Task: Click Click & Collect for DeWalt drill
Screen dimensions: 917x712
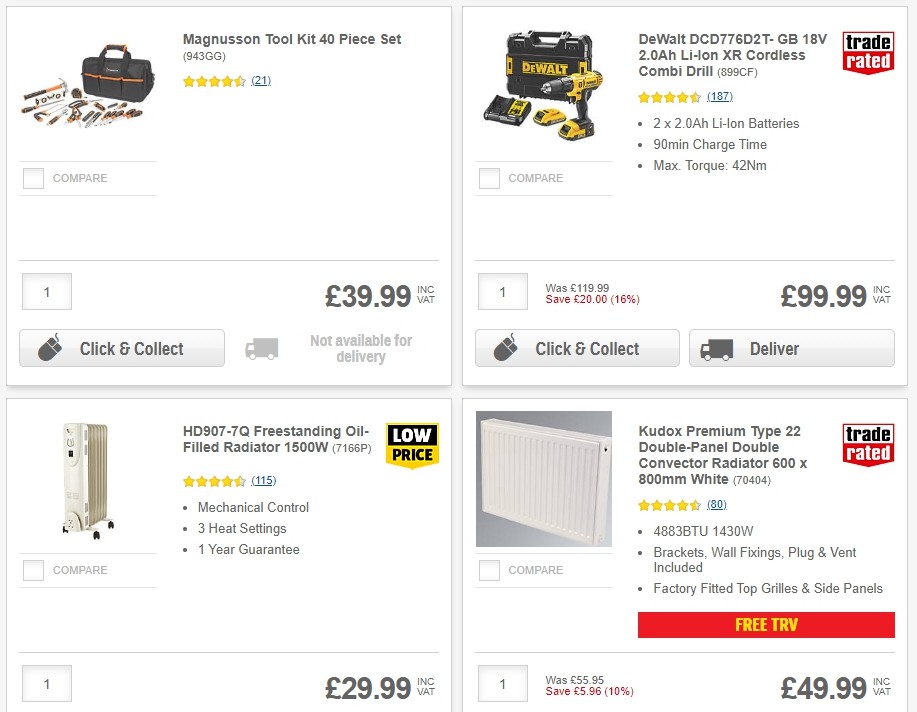Action: (x=576, y=348)
